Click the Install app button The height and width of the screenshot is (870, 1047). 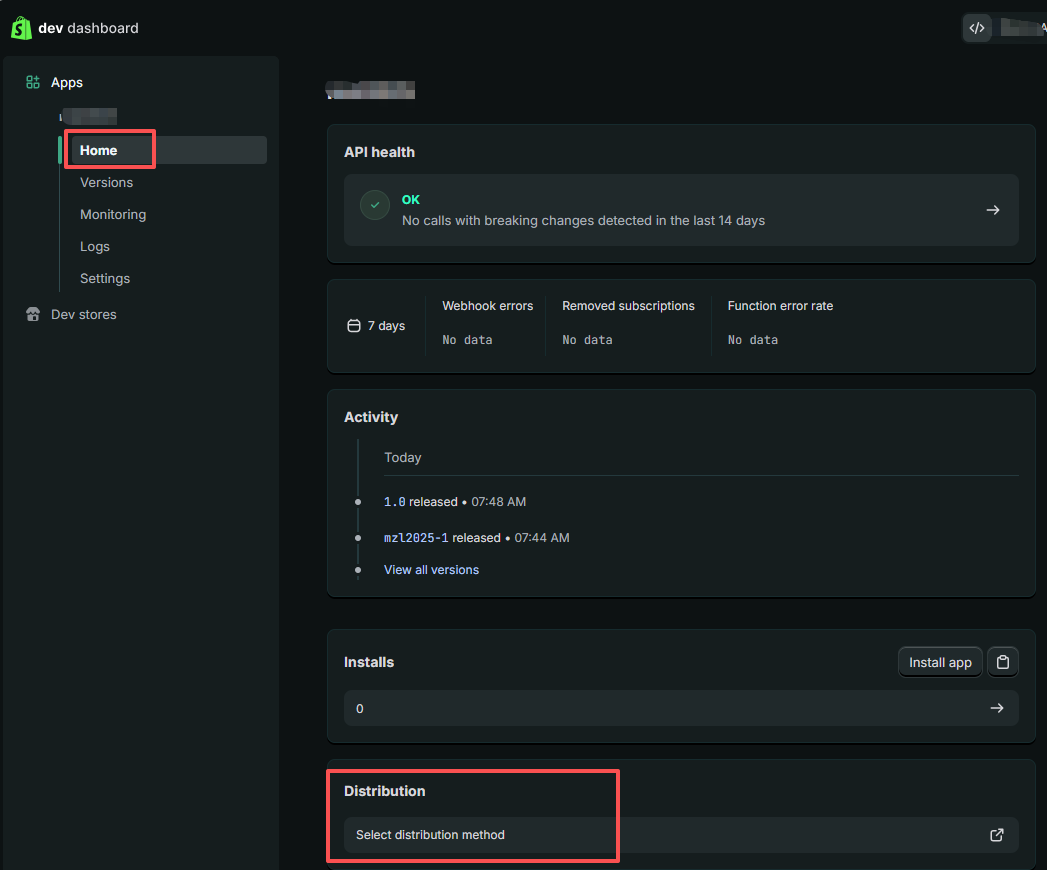point(939,662)
